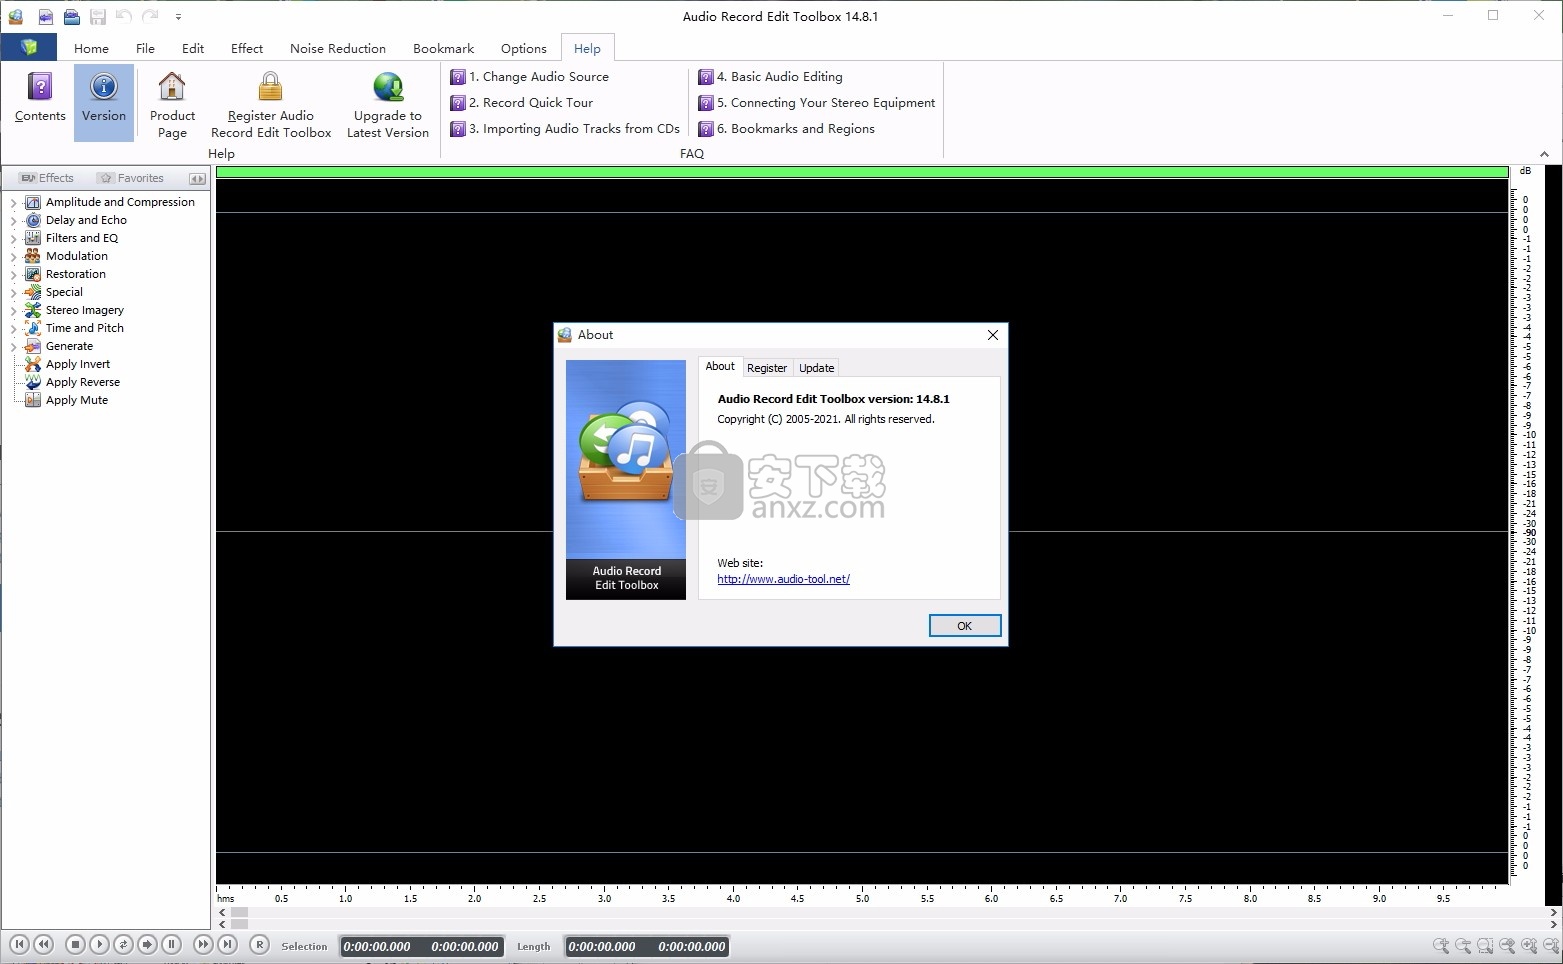Open the quick access toolbar customize dropdown

pyautogui.click(x=178, y=17)
